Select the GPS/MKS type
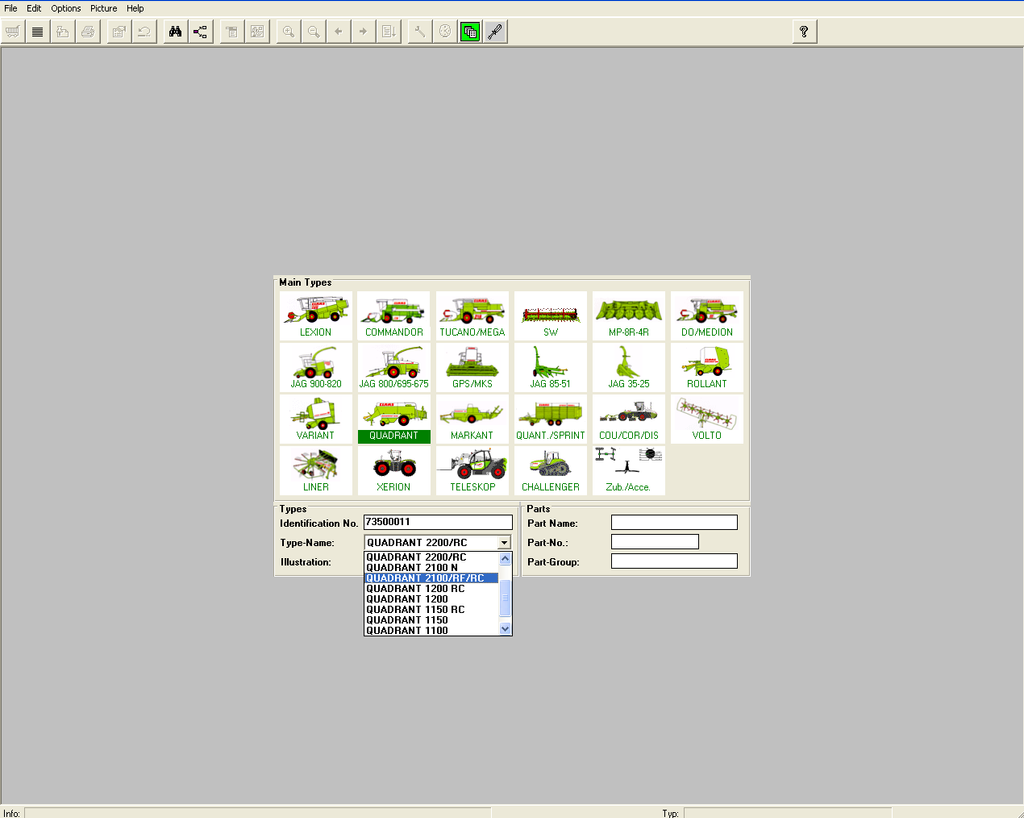The image size is (1024, 818). coord(472,368)
